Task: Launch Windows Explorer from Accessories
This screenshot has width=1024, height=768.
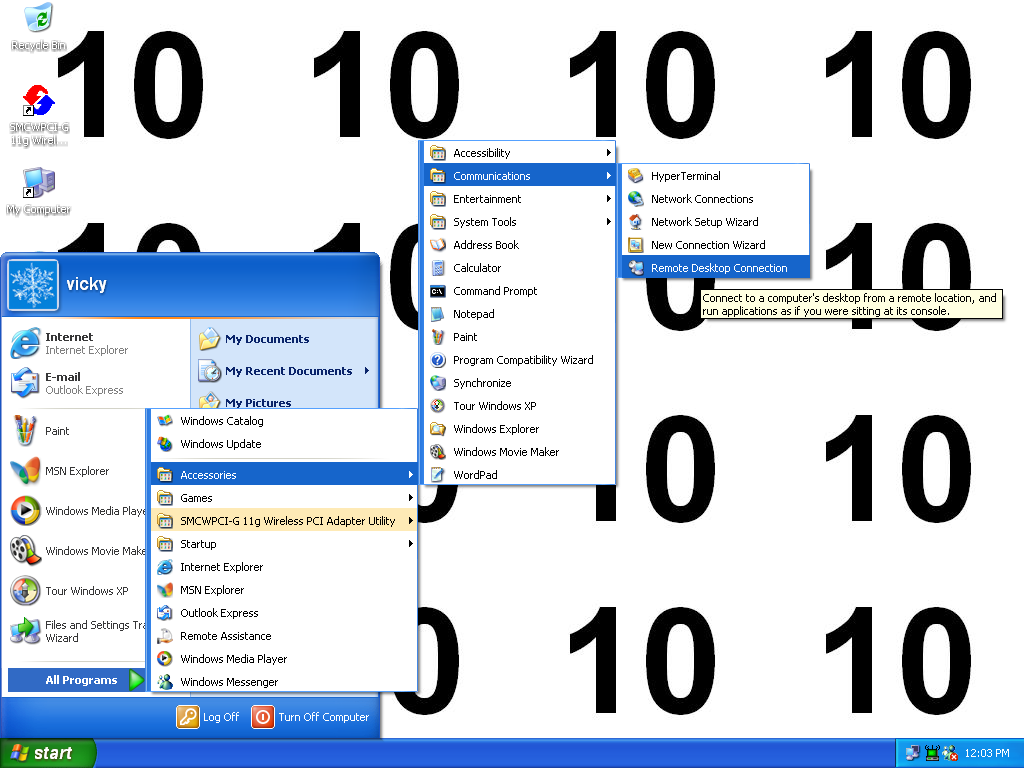Action: (520, 429)
